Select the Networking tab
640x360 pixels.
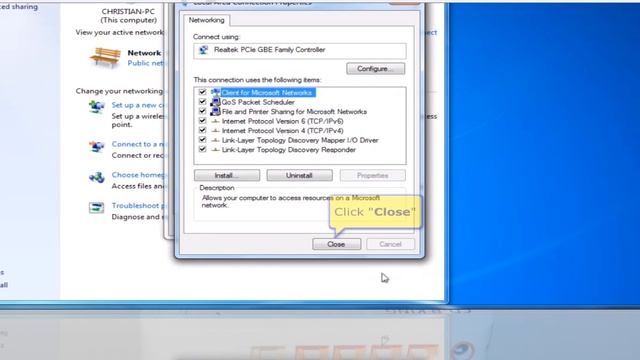207,20
